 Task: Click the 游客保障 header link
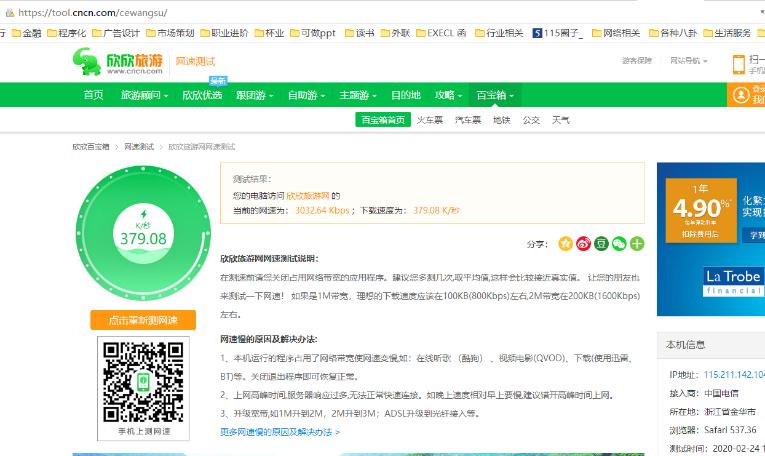[637, 60]
